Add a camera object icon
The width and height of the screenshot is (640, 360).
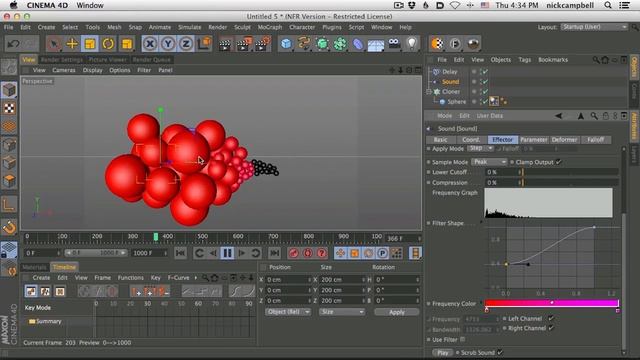tap(394, 44)
